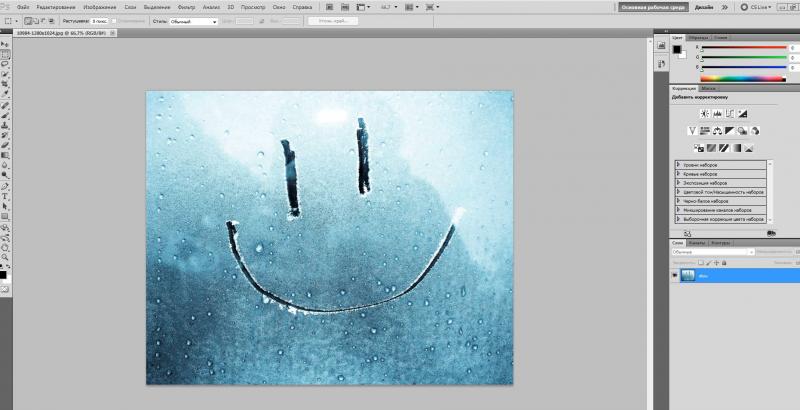Launch Bridge from the application bar
Image resolution: width=800 pixels, height=410 pixels.
(329, 7)
